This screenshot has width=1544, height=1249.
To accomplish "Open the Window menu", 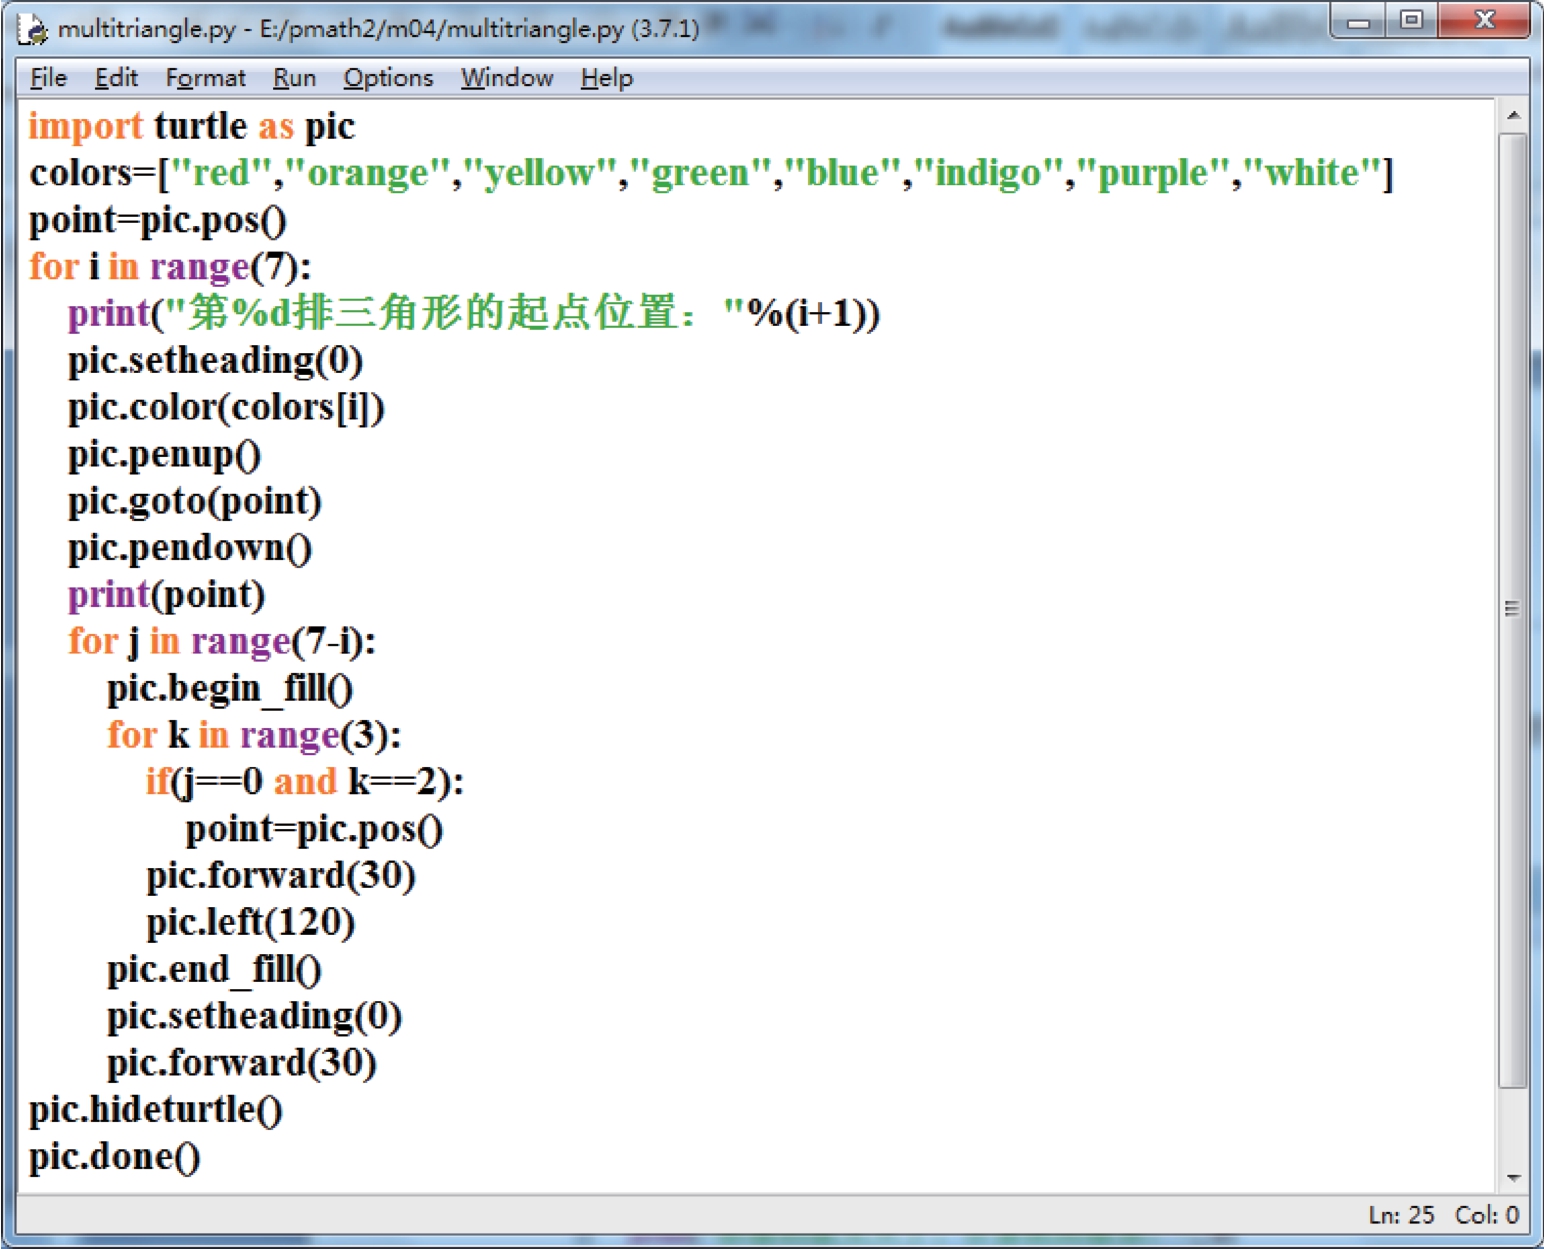I will [x=506, y=78].
